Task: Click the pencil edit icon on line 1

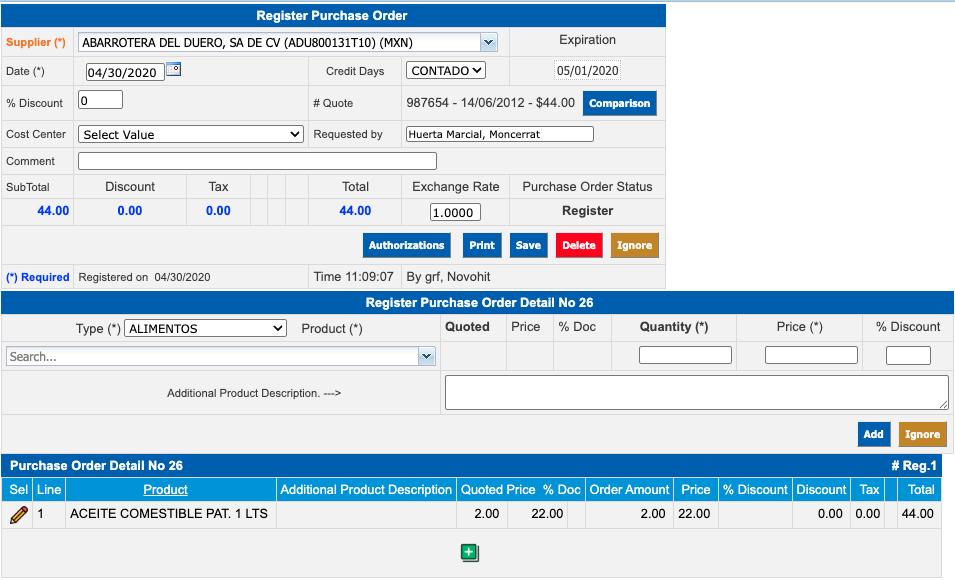Action: click(x=18, y=514)
